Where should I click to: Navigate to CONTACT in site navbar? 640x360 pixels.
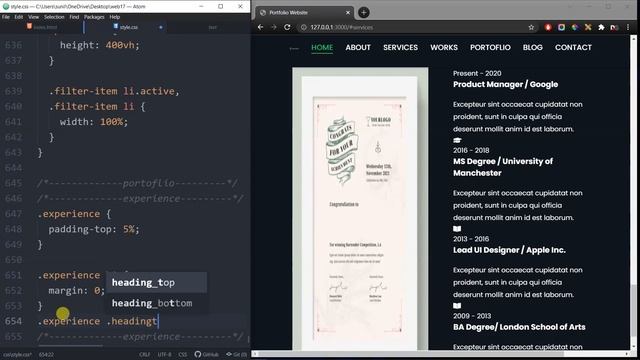coord(573,47)
